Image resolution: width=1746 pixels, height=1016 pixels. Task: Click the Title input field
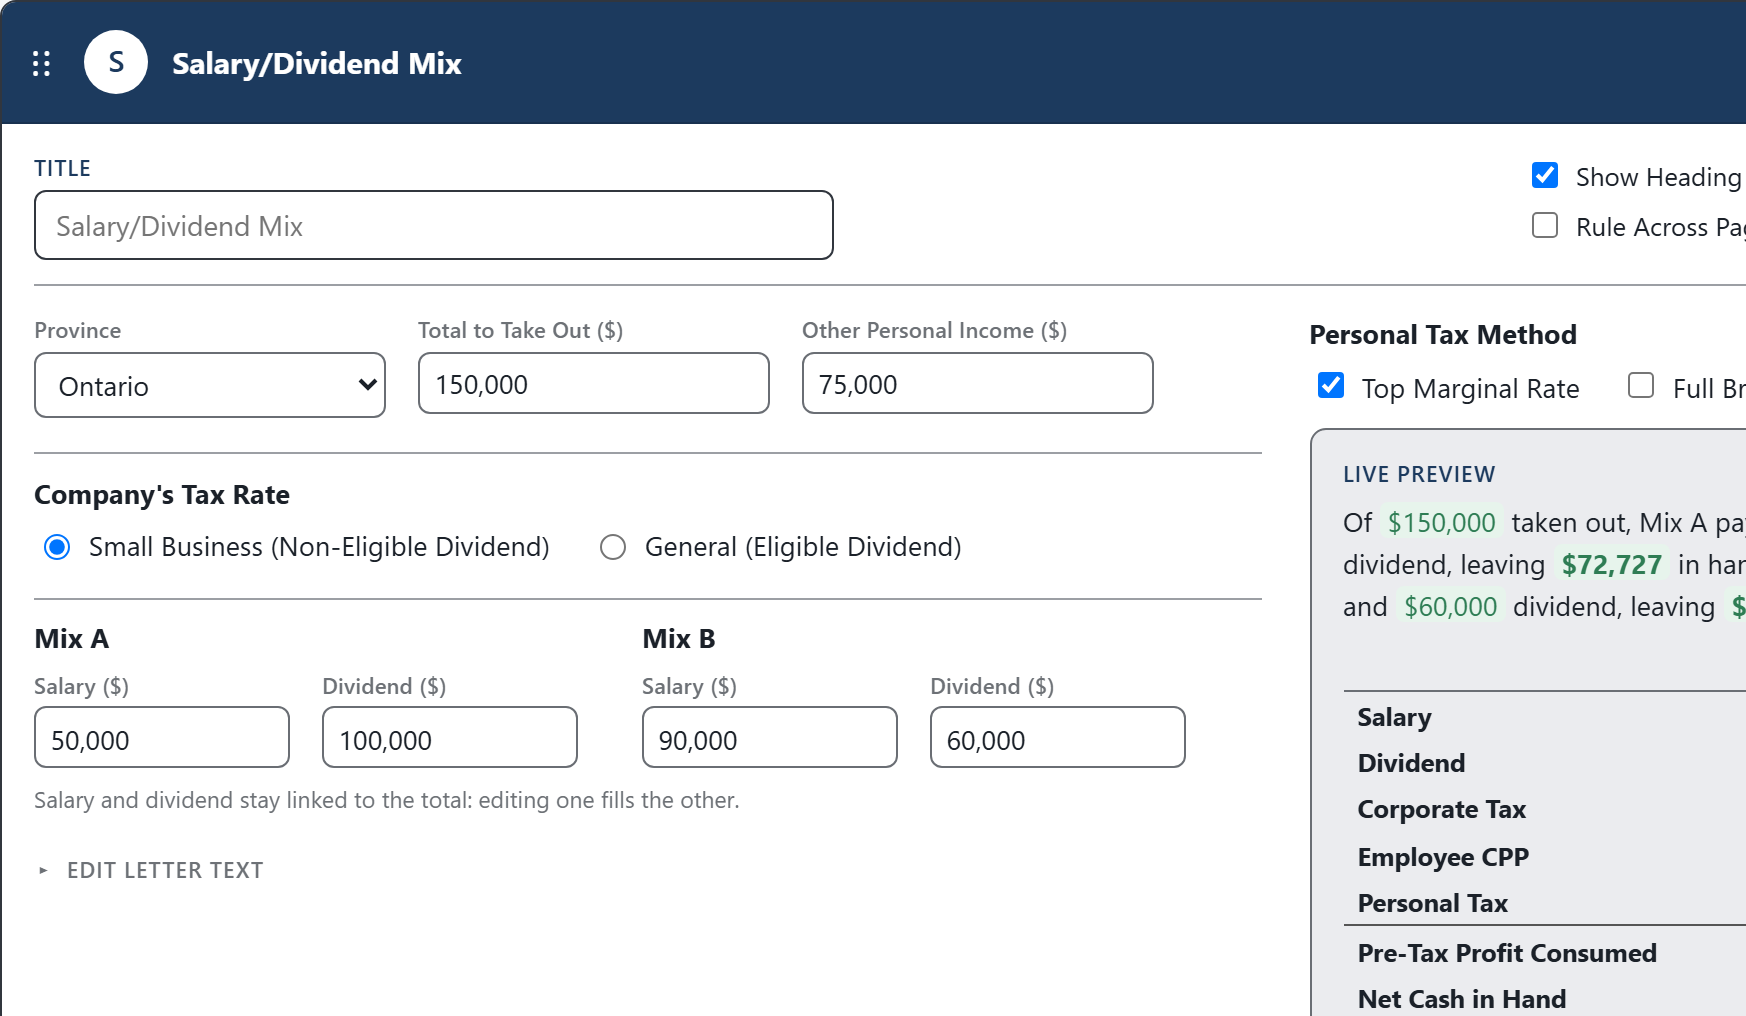(x=434, y=225)
